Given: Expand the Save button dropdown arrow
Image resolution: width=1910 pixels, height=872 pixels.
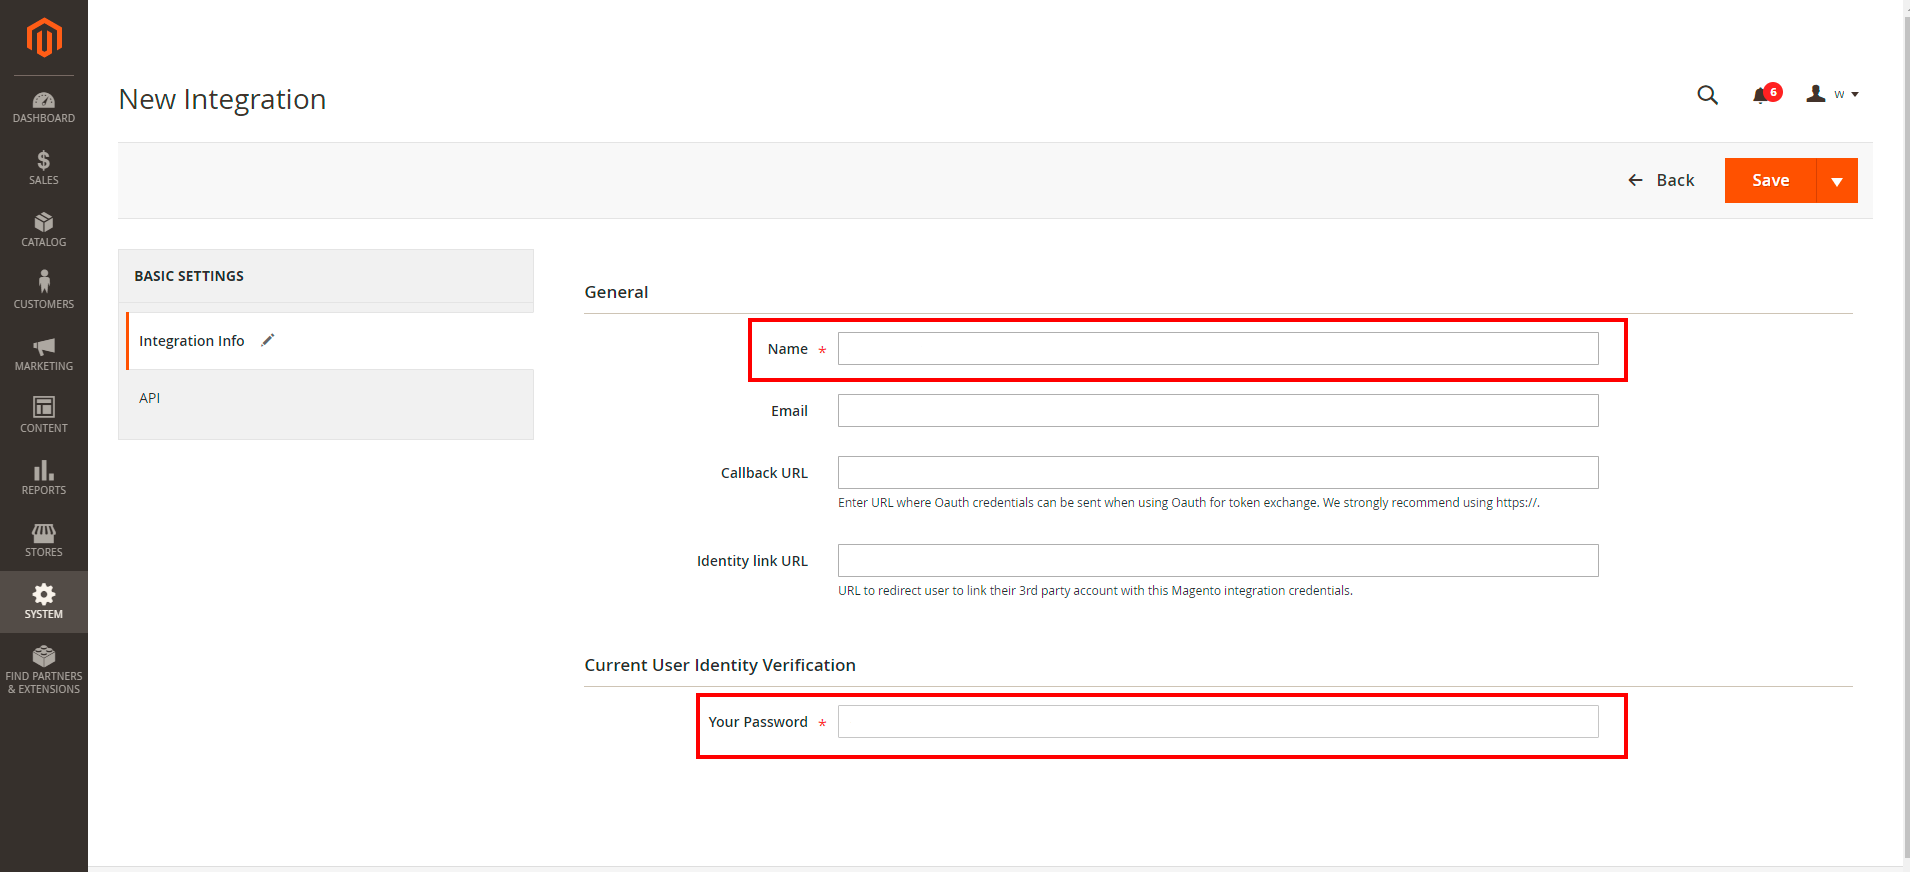Looking at the screenshot, I should click(x=1837, y=181).
